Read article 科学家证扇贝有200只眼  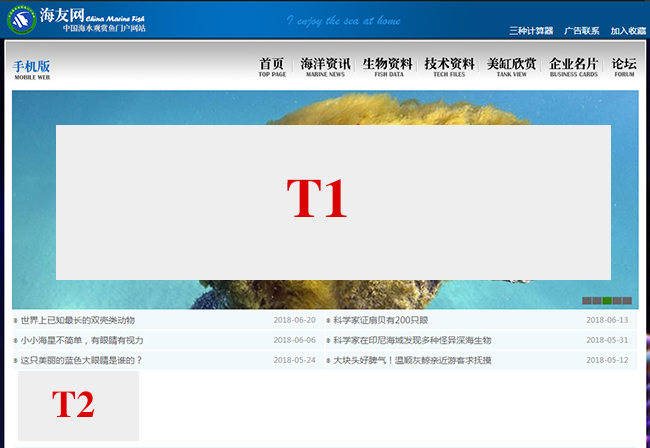click(380, 320)
